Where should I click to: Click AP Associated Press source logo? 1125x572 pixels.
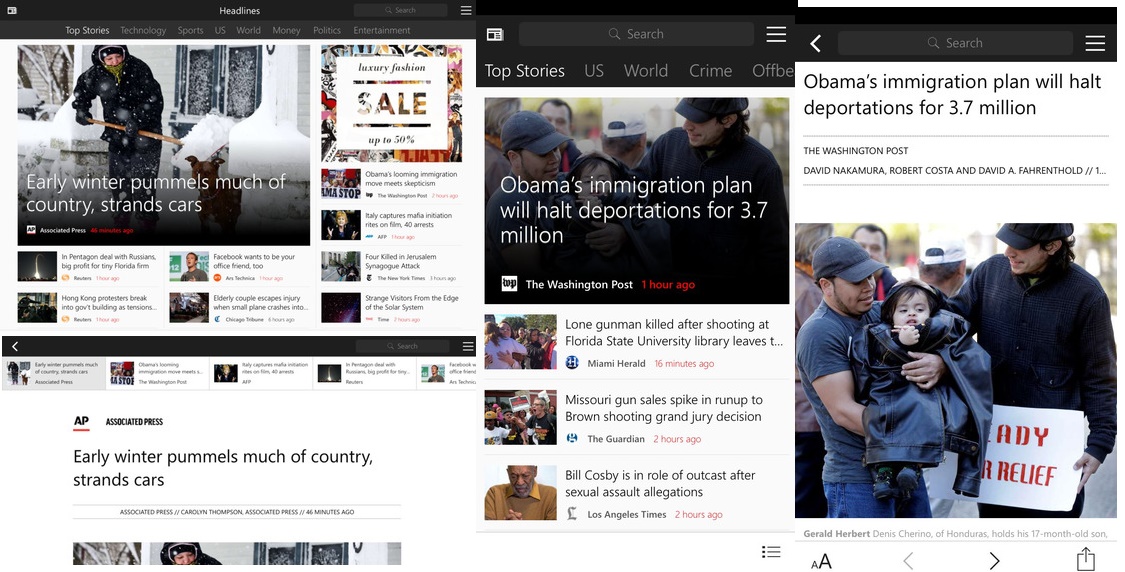tap(81, 422)
